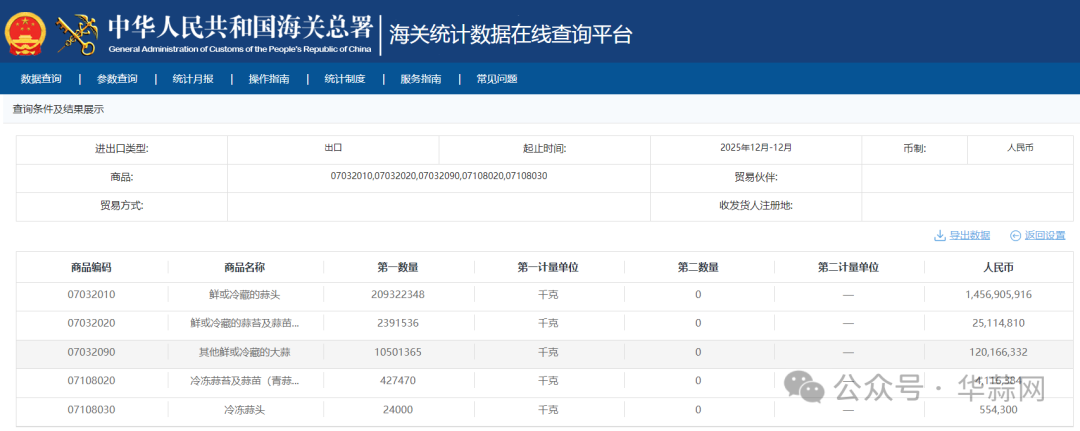This screenshot has width=1080, height=431.
Task: Open the 操作指南 menu
Action: (269, 79)
